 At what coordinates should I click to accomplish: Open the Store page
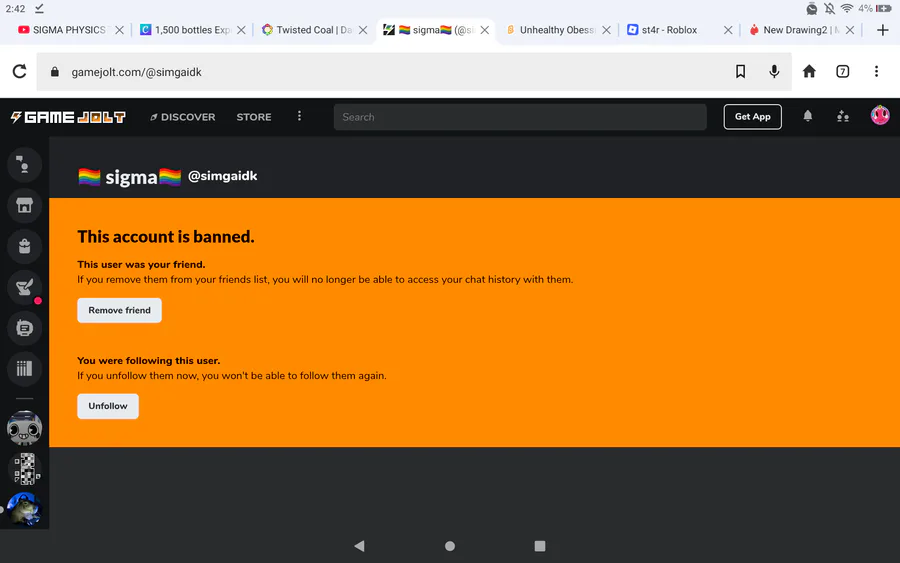point(254,117)
